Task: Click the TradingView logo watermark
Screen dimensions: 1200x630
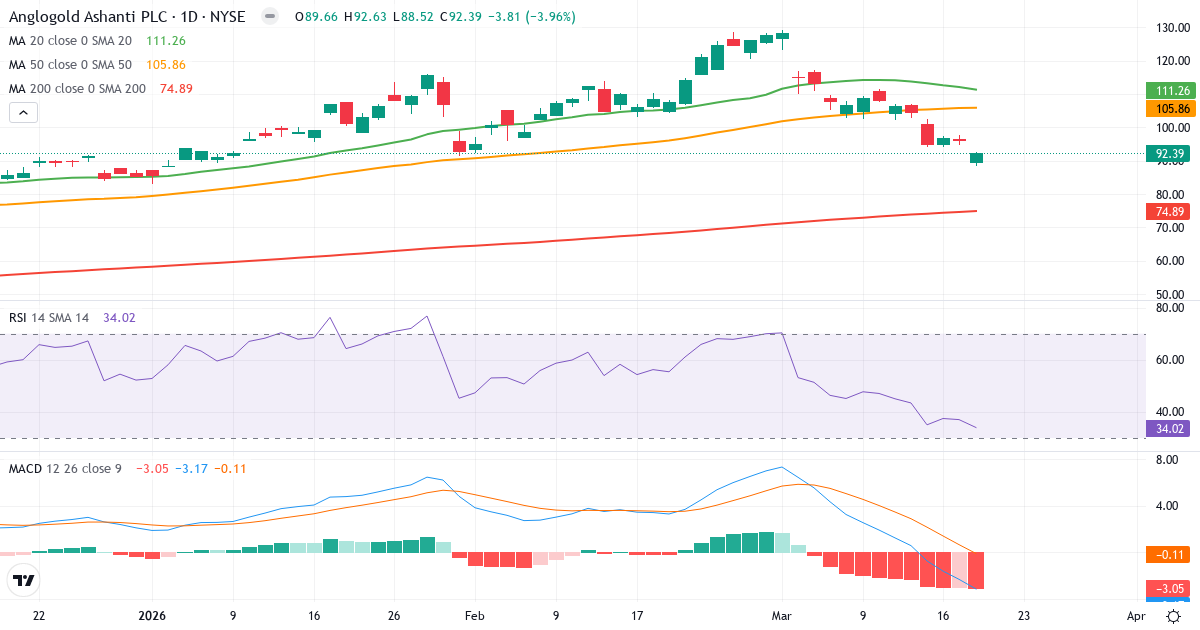Action: pyautogui.click(x=24, y=579)
